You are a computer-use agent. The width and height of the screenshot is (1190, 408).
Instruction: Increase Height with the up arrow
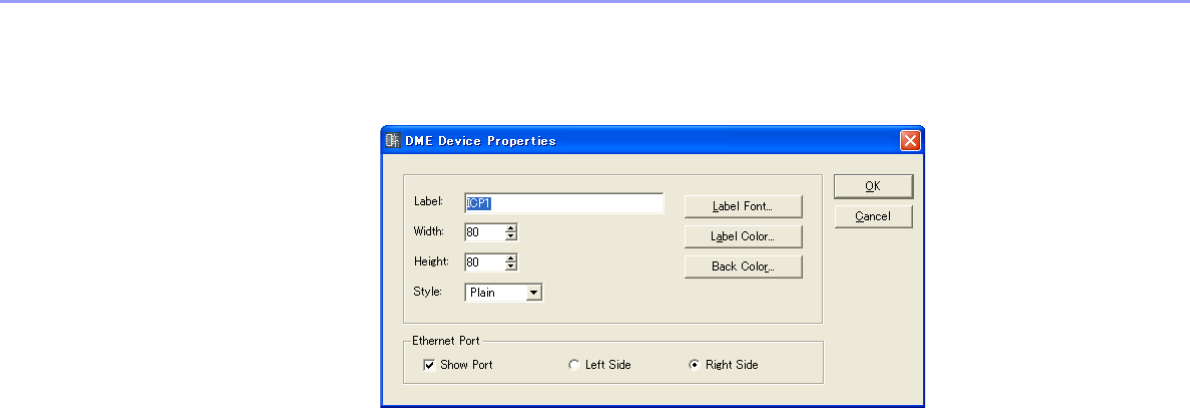(x=511, y=258)
